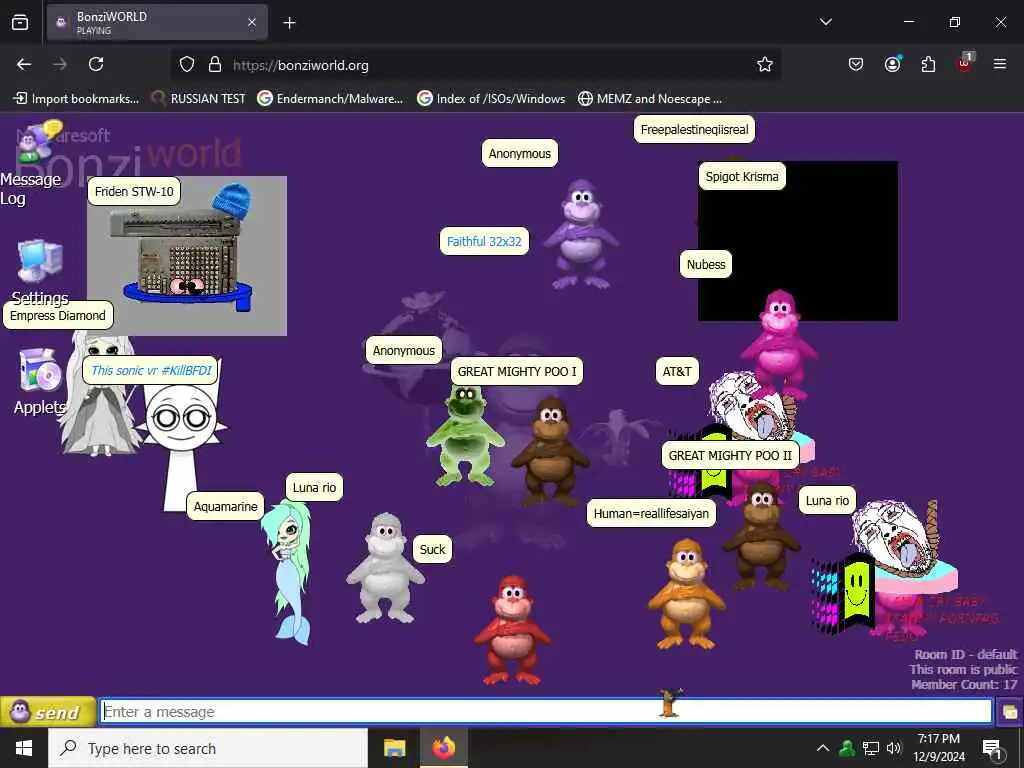The width and height of the screenshot is (1024, 768).
Task: Open the Firefox account icon
Action: tap(892, 64)
